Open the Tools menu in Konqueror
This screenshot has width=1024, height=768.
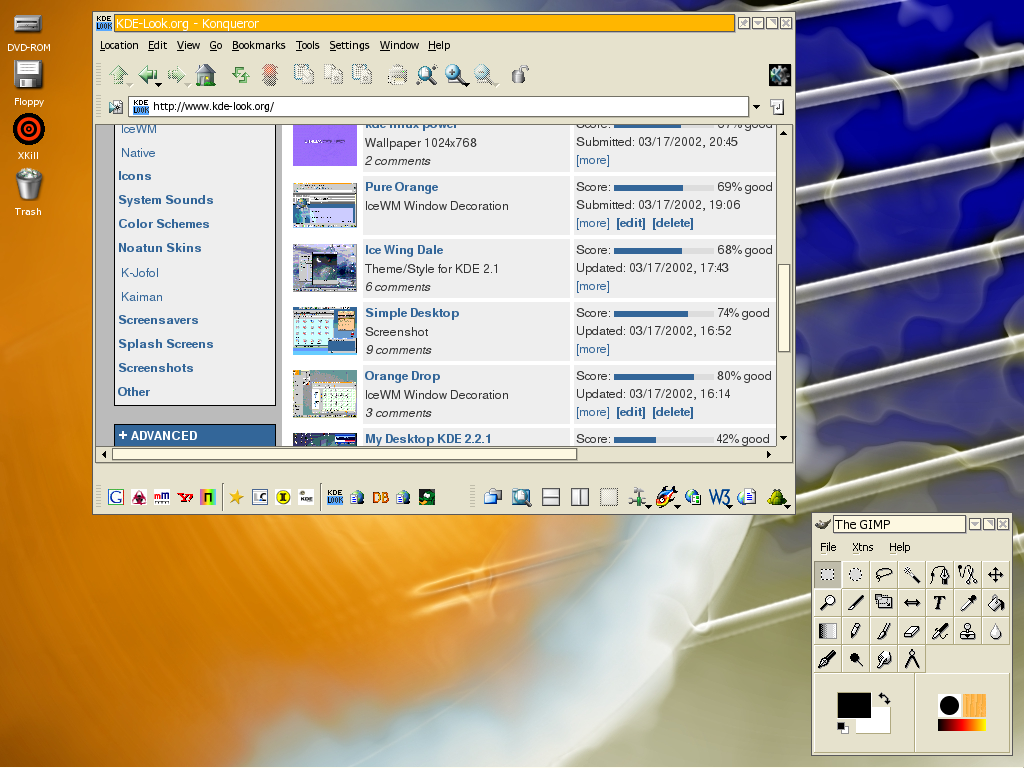tap(308, 45)
